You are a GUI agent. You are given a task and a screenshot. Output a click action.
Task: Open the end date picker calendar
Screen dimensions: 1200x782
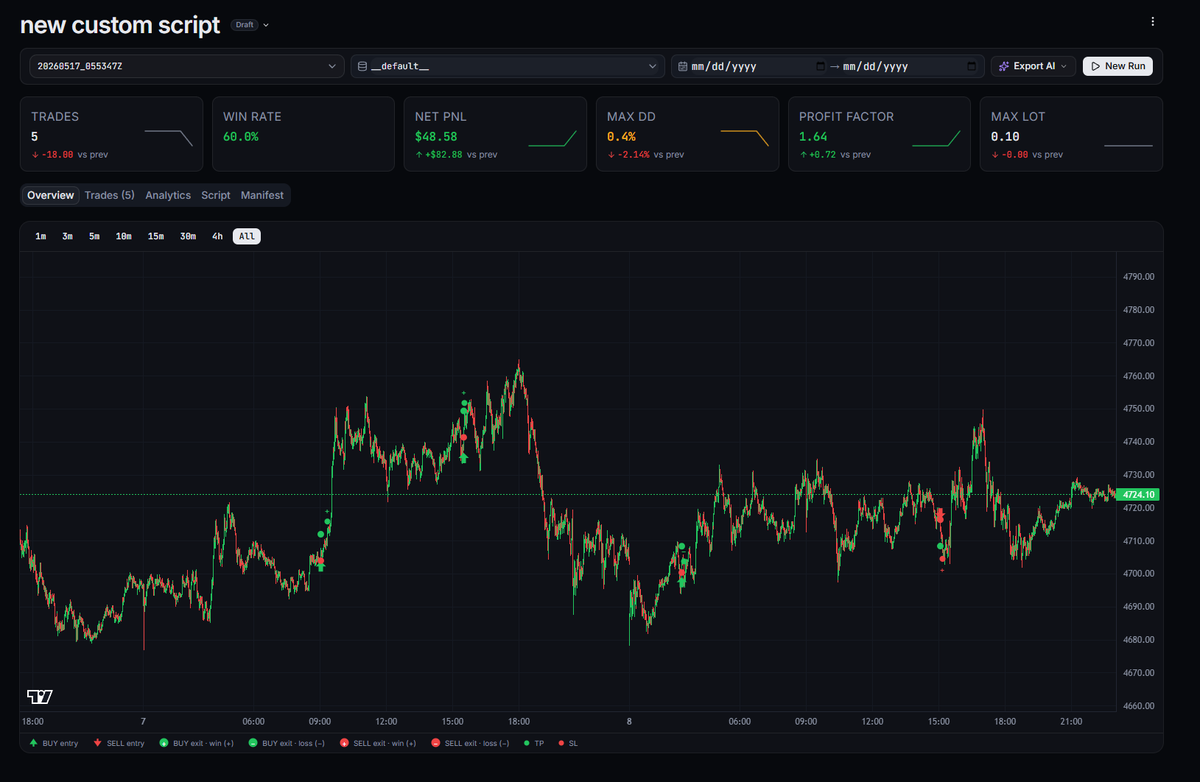click(972, 66)
